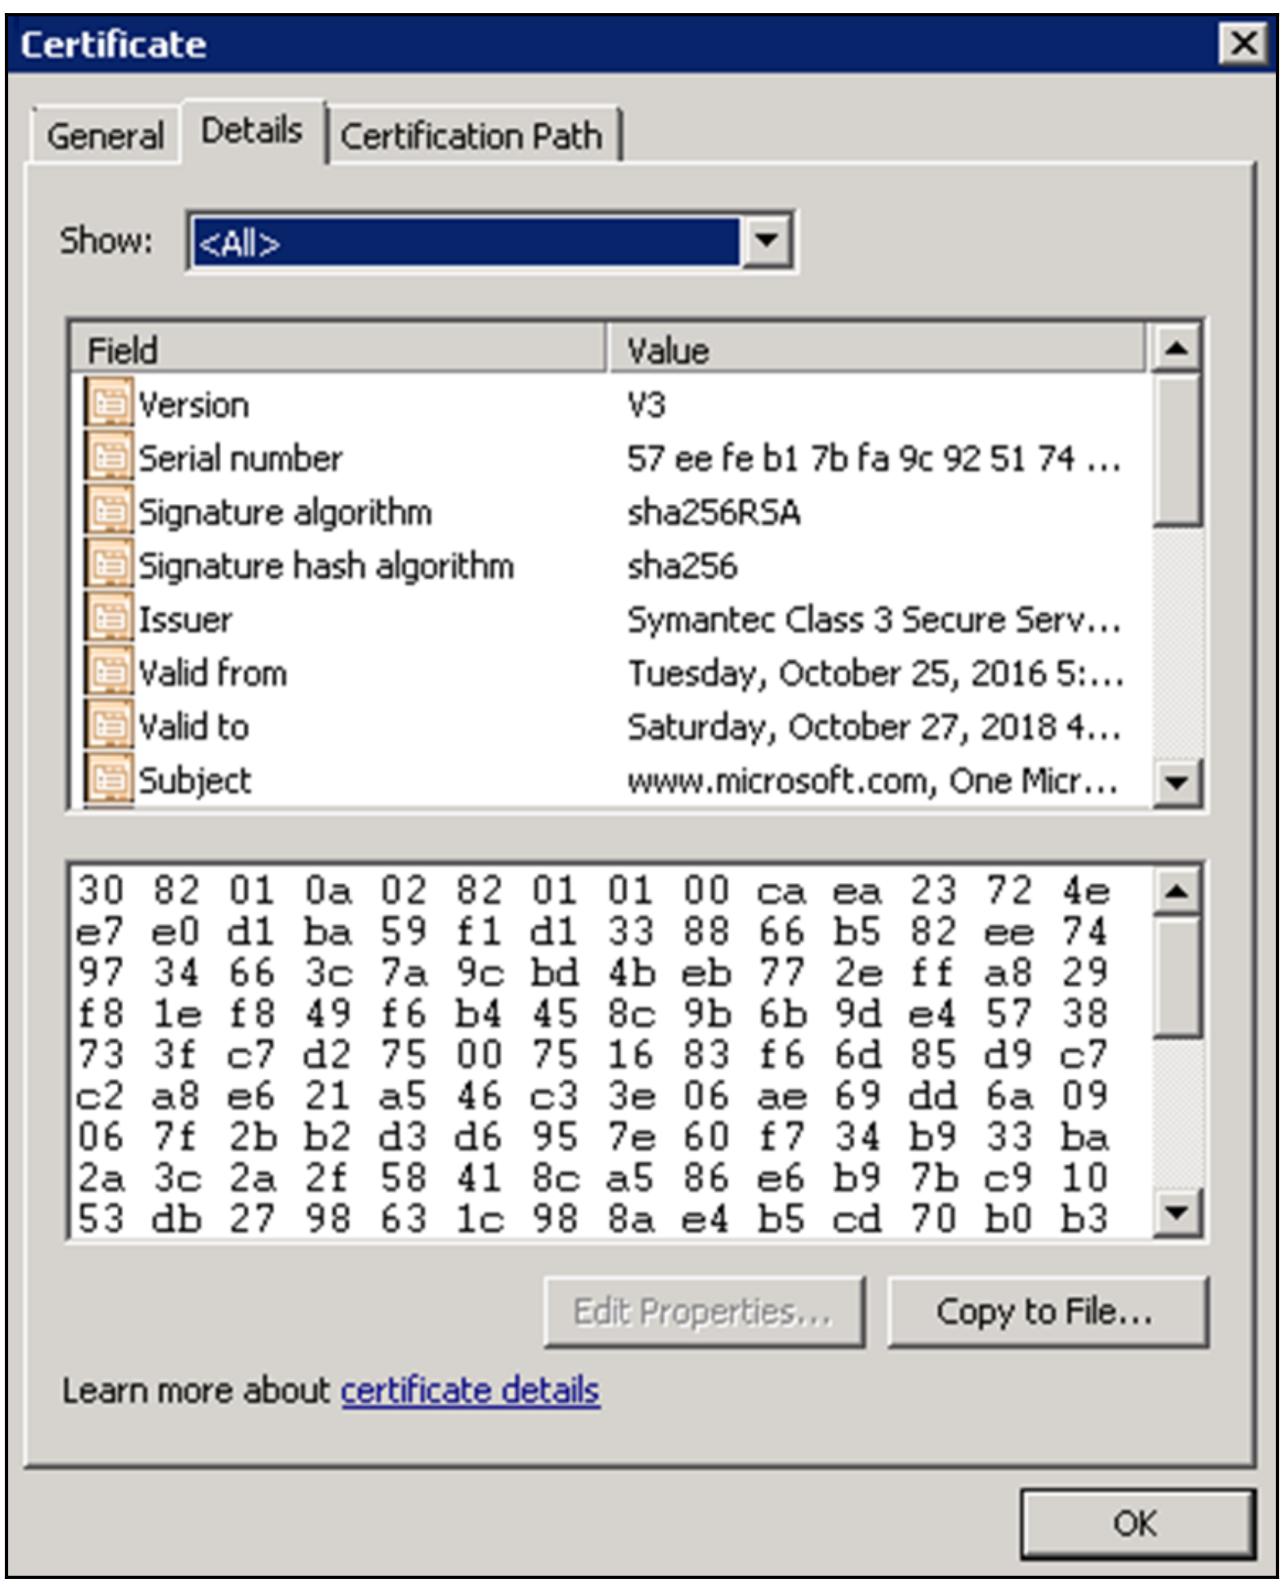Click the Version field icon
The image size is (1286, 1585).
tap(108, 404)
